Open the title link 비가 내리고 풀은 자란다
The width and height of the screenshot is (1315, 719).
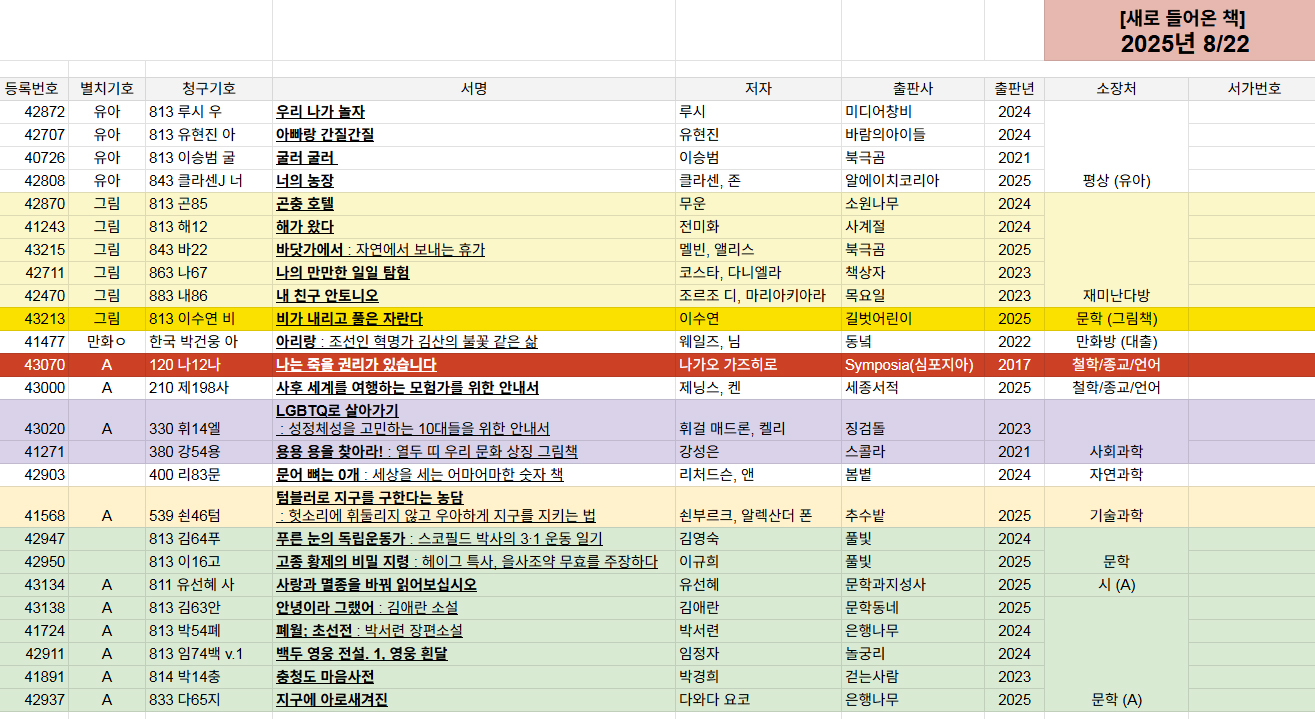[x=349, y=319]
